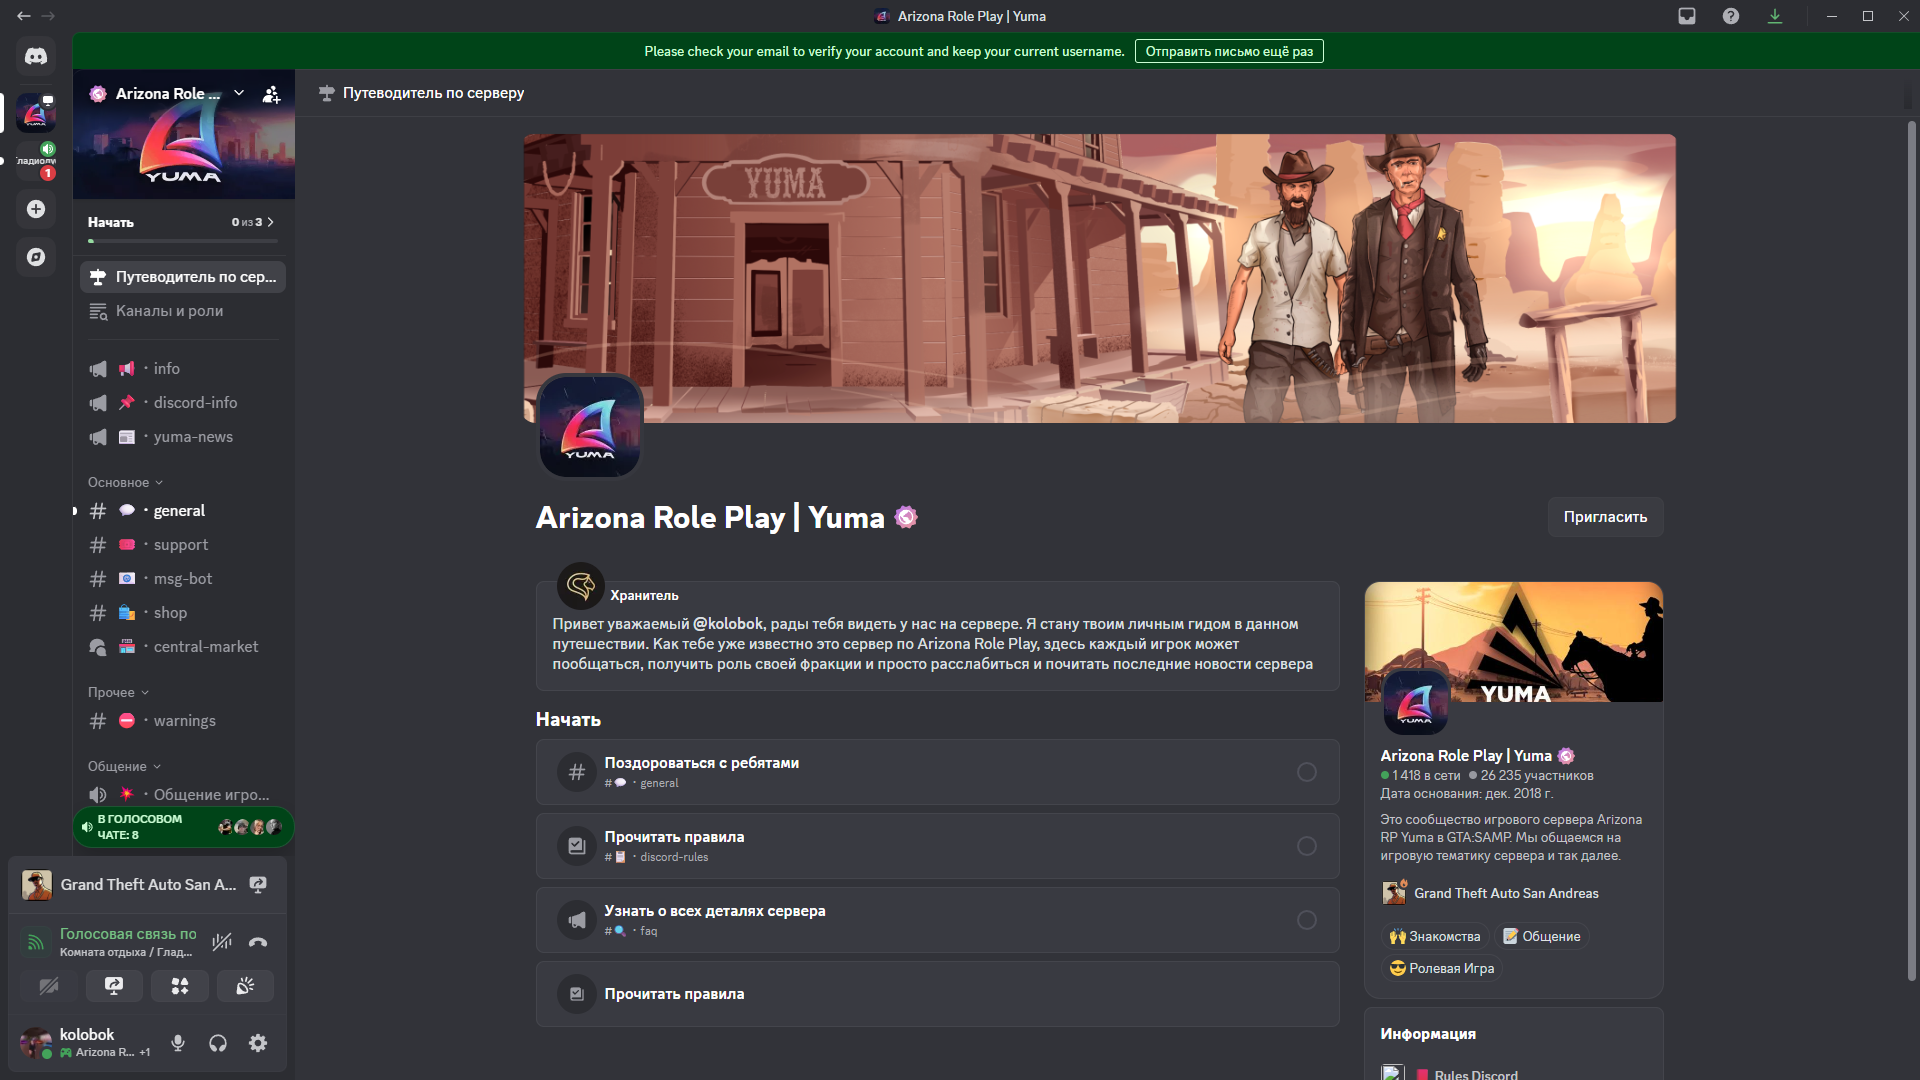Click the Пригласить button
1920x1080 pixels.
tap(1605, 517)
